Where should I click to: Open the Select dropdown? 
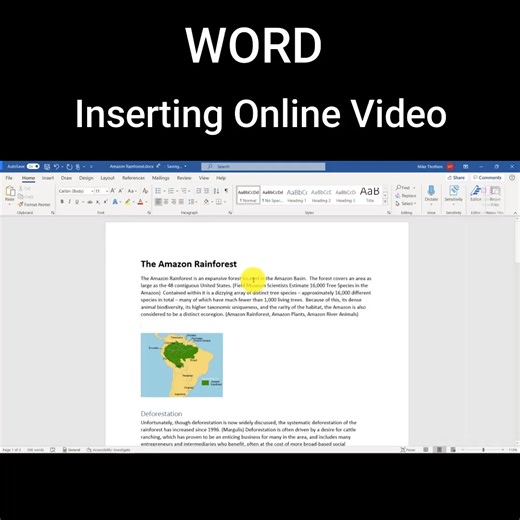[406, 203]
